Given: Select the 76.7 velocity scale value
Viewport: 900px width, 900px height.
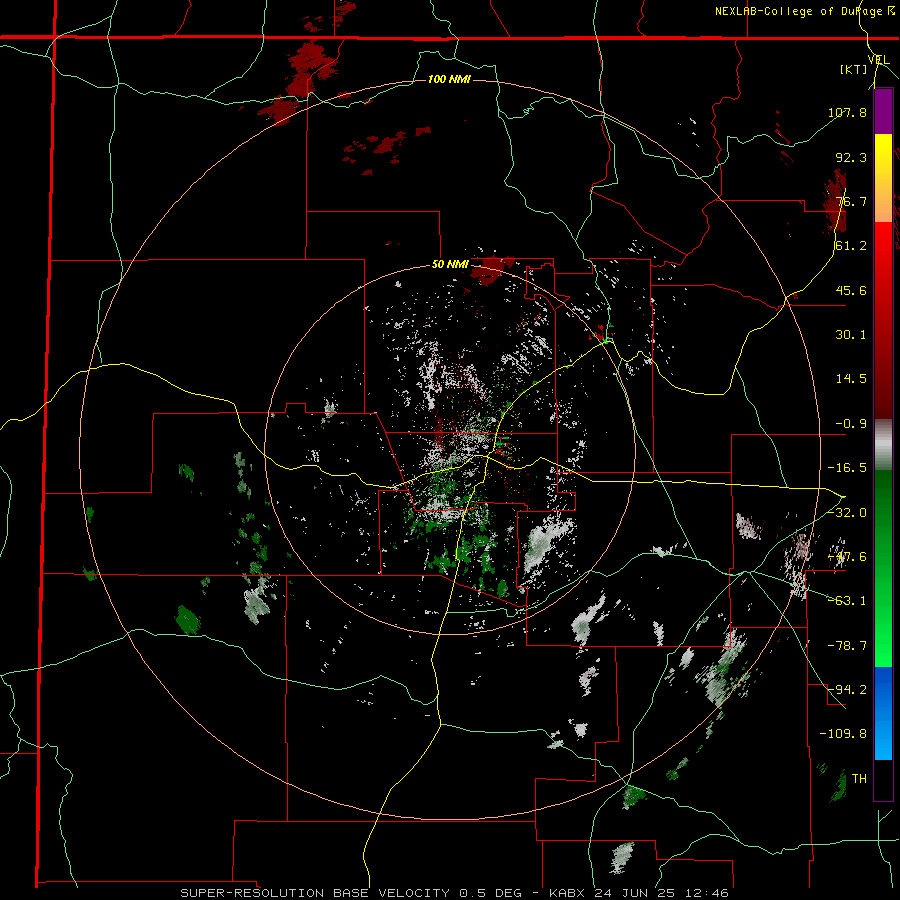Looking at the screenshot, I should 851,201.
